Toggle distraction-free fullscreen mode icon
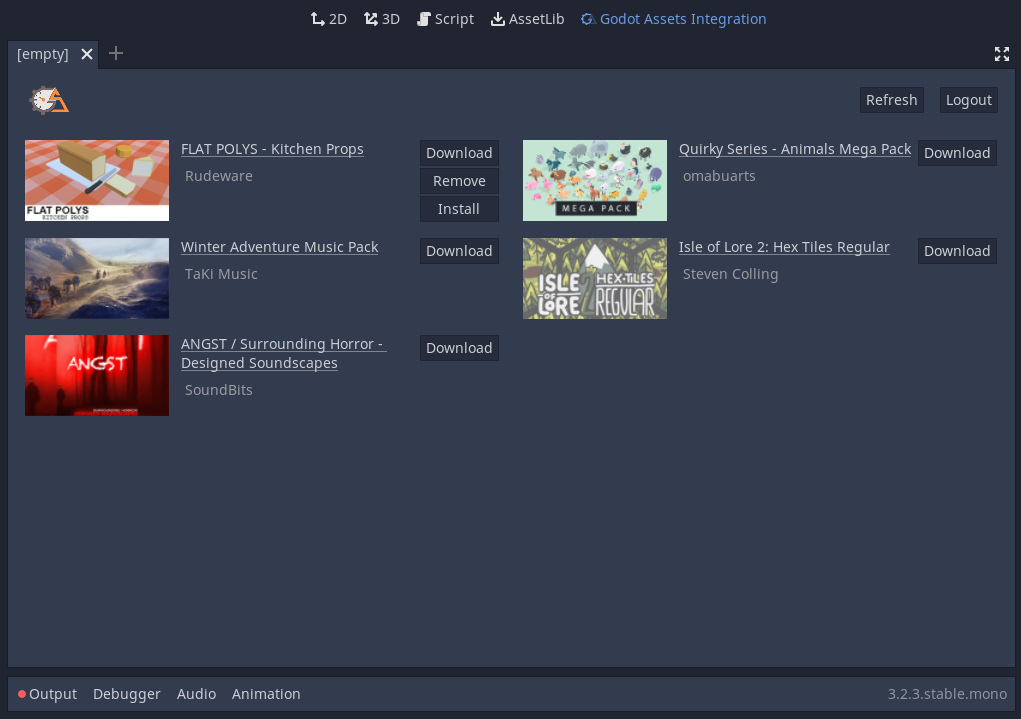 [1001, 54]
